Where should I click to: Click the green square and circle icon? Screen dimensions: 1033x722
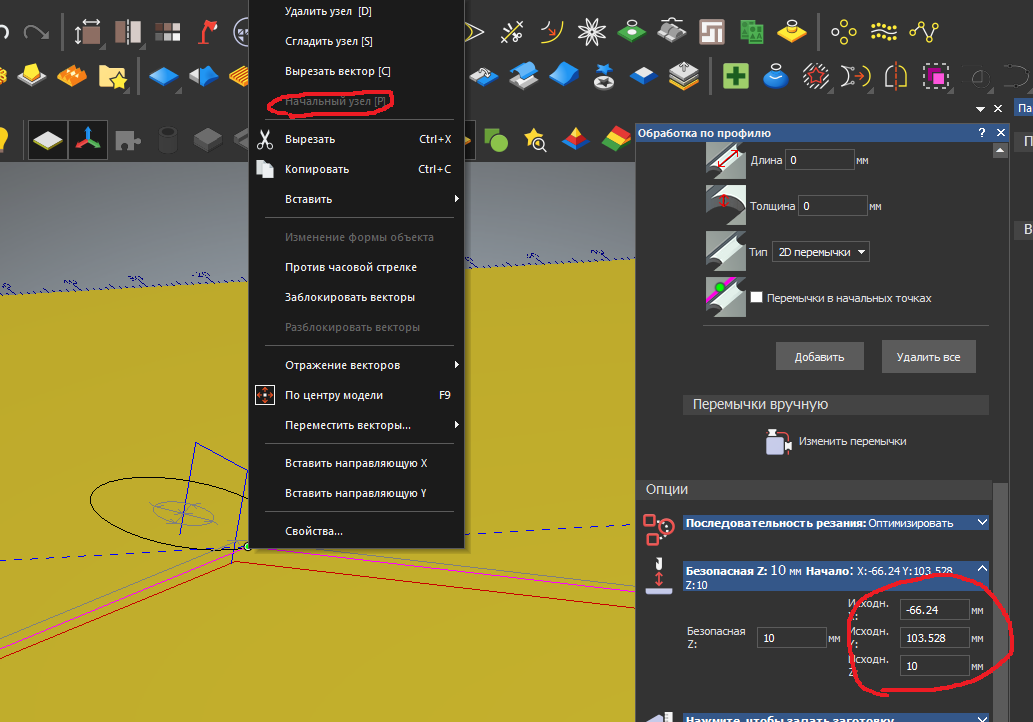pos(495,140)
